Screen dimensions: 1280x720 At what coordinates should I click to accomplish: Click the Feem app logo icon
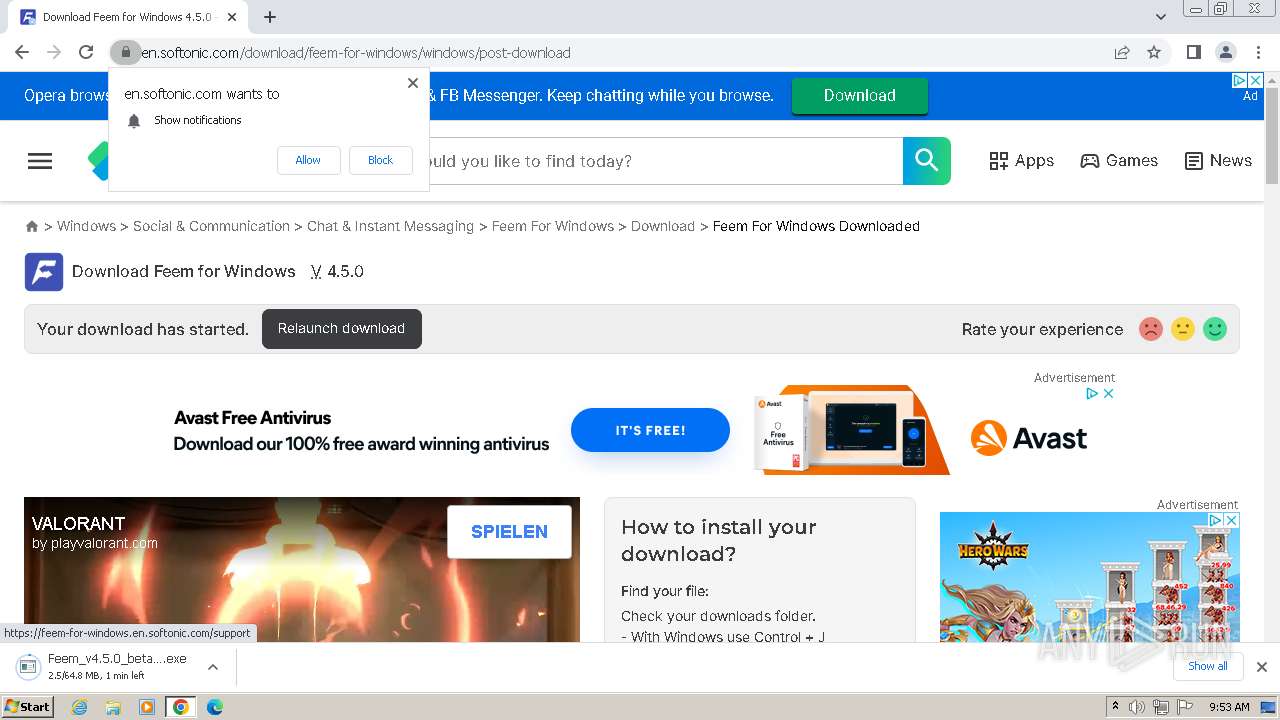[x=44, y=272]
